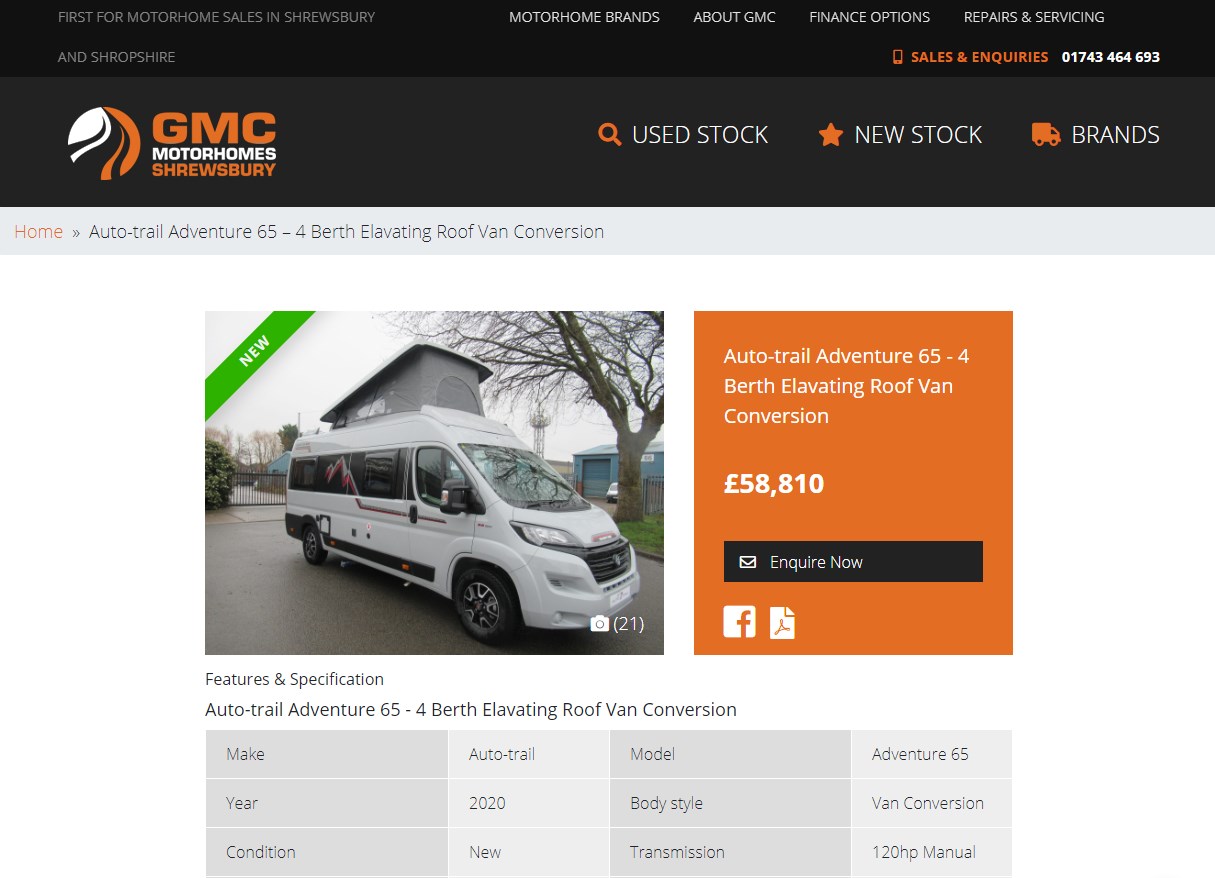Click the envelope icon in Enquire Now
Viewport: 1215px width, 878px height.
click(x=748, y=562)
